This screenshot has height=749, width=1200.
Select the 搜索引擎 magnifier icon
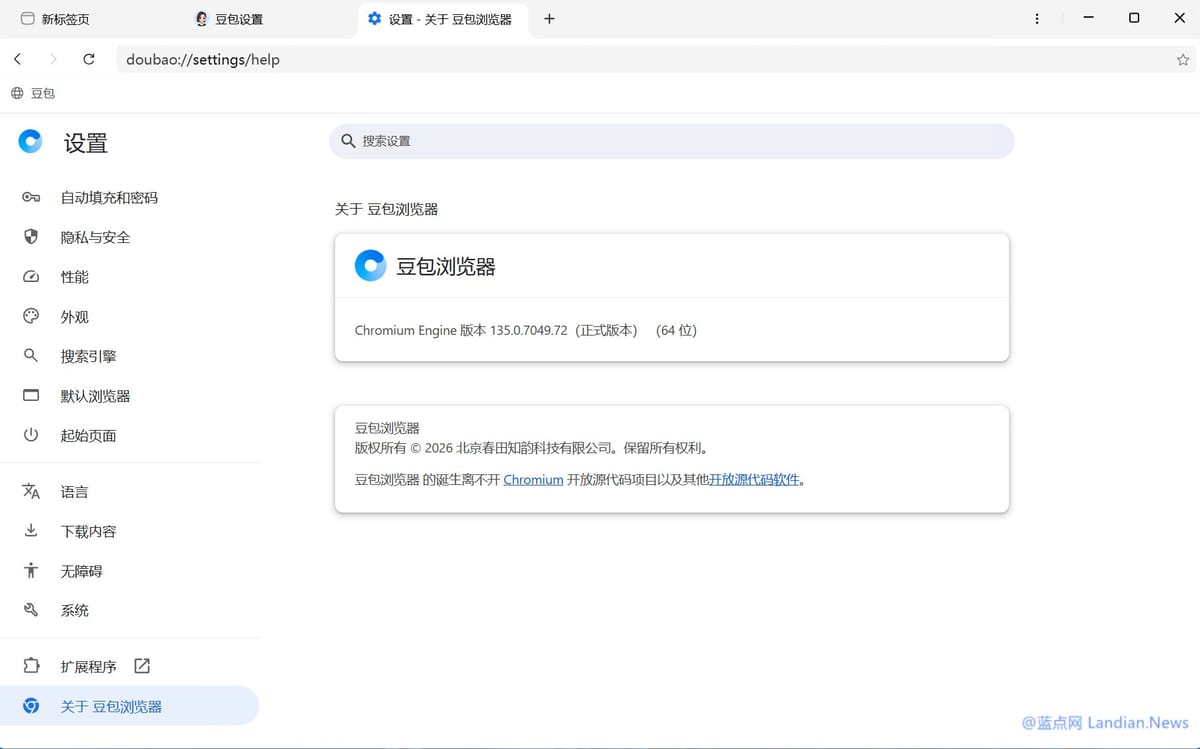31,356
